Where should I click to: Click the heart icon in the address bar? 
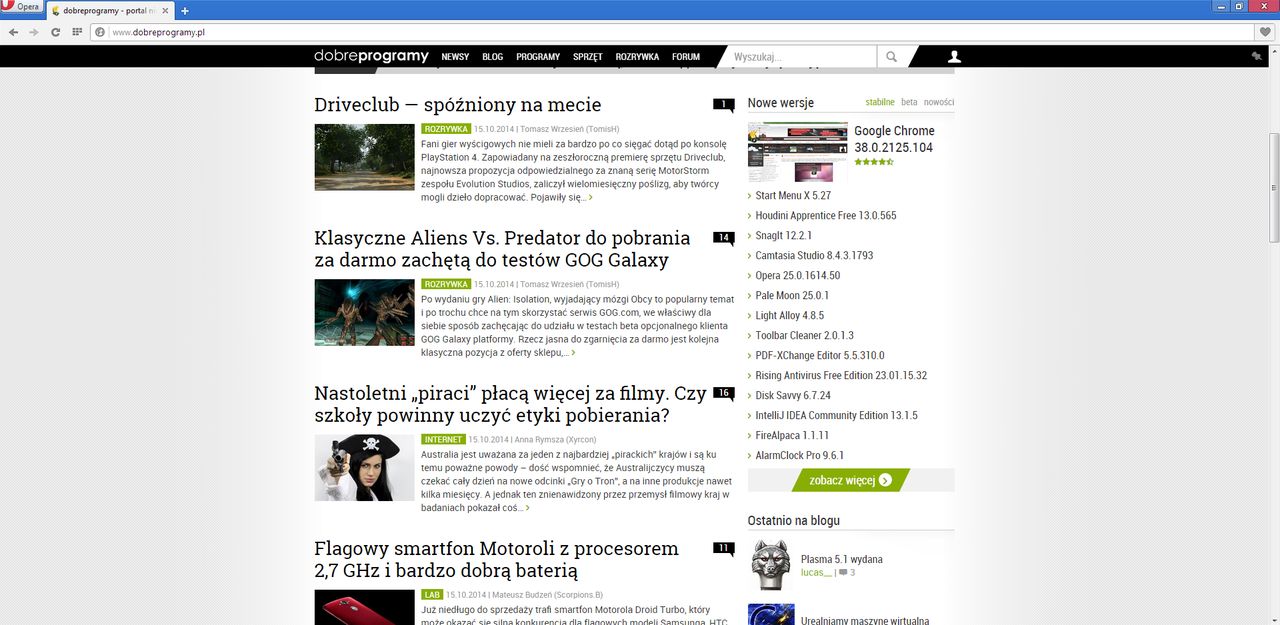[1263, 31]
